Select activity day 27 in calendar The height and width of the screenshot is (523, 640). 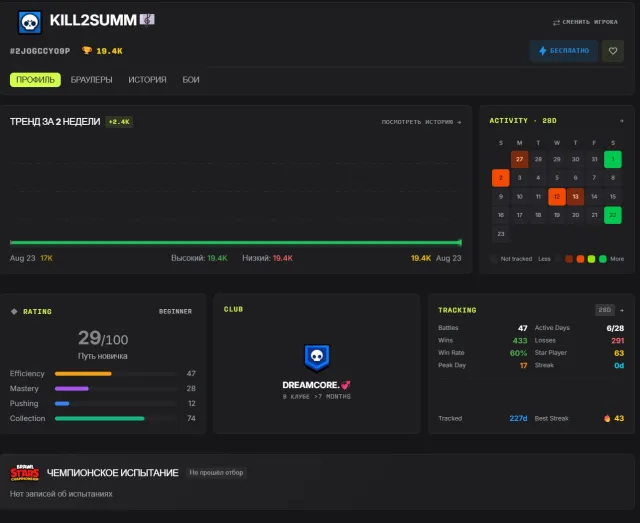click(x=519, y=159)
